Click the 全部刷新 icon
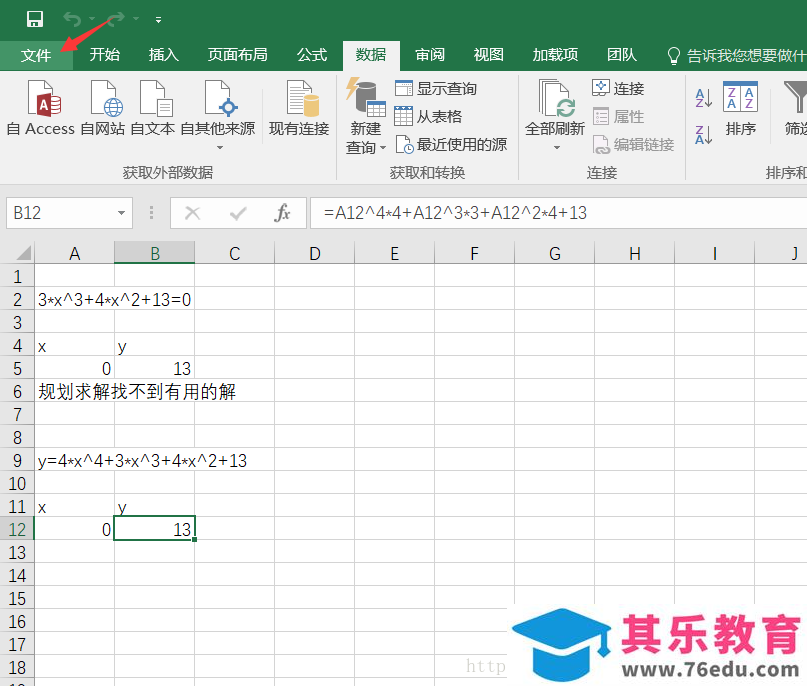The image size is (807, 686). pyautogui.click(x=555, y=98)
